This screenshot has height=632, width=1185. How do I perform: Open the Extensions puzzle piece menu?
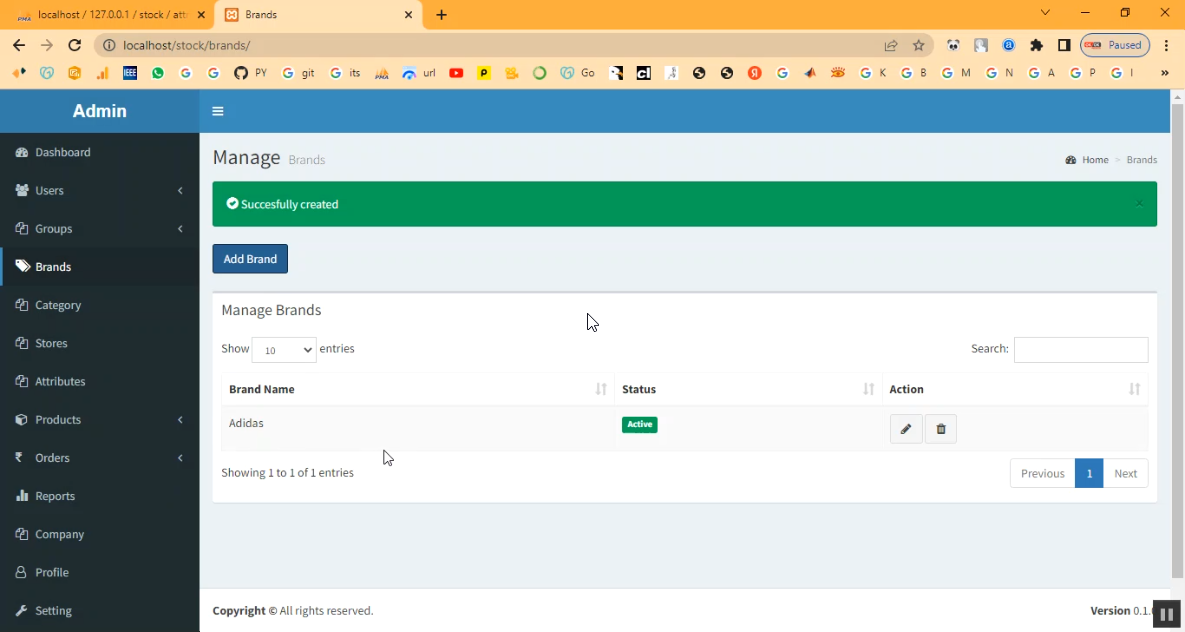tap(1036, 45)
